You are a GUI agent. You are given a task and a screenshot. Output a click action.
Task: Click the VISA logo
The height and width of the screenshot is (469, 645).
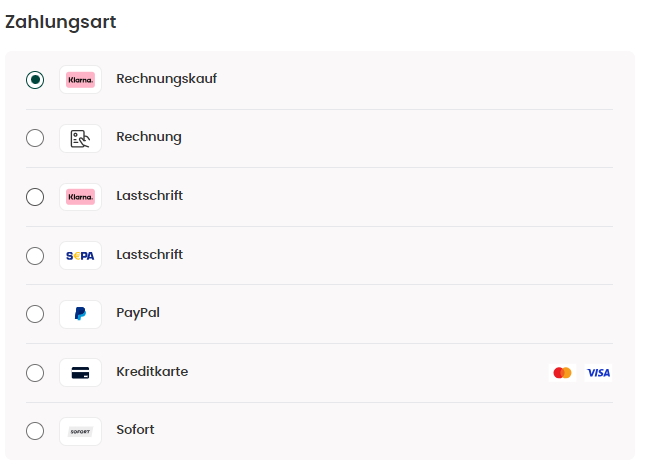pyautogui.click(x=599, y=373)
